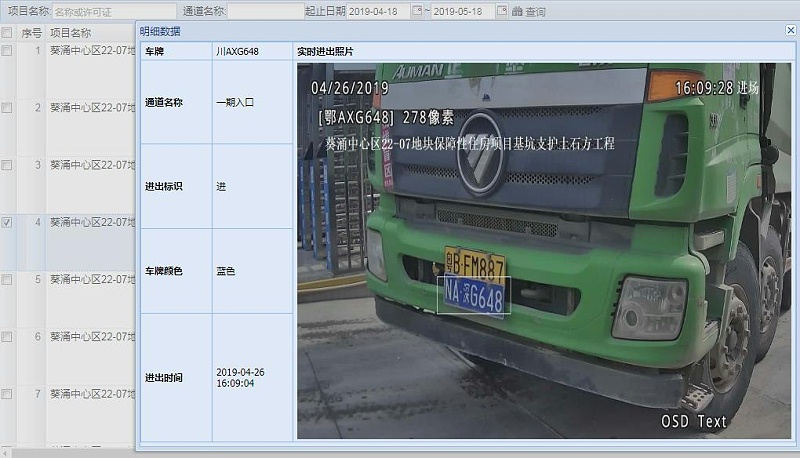800x458 pixels.
Task: Uncheck the checked checkbox for row 4
Action: pos(7,222)
